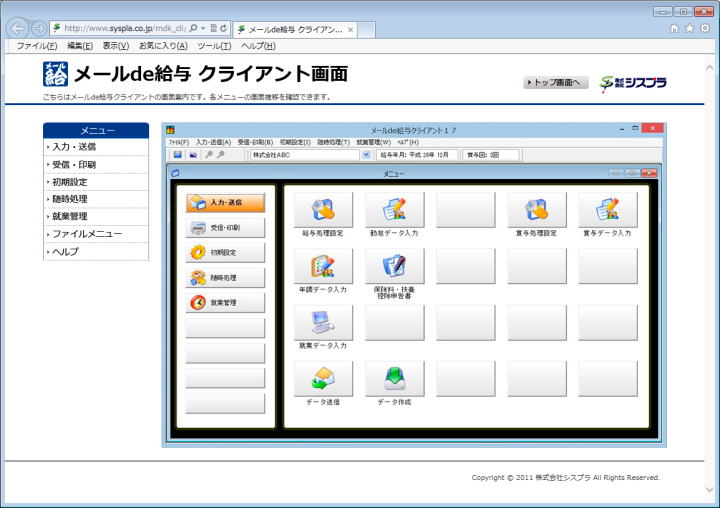Viewport: 720px width, 508px height.
Task: Expand the 株式会社ABC company dropdown arrow
Action: click(366, 155)
